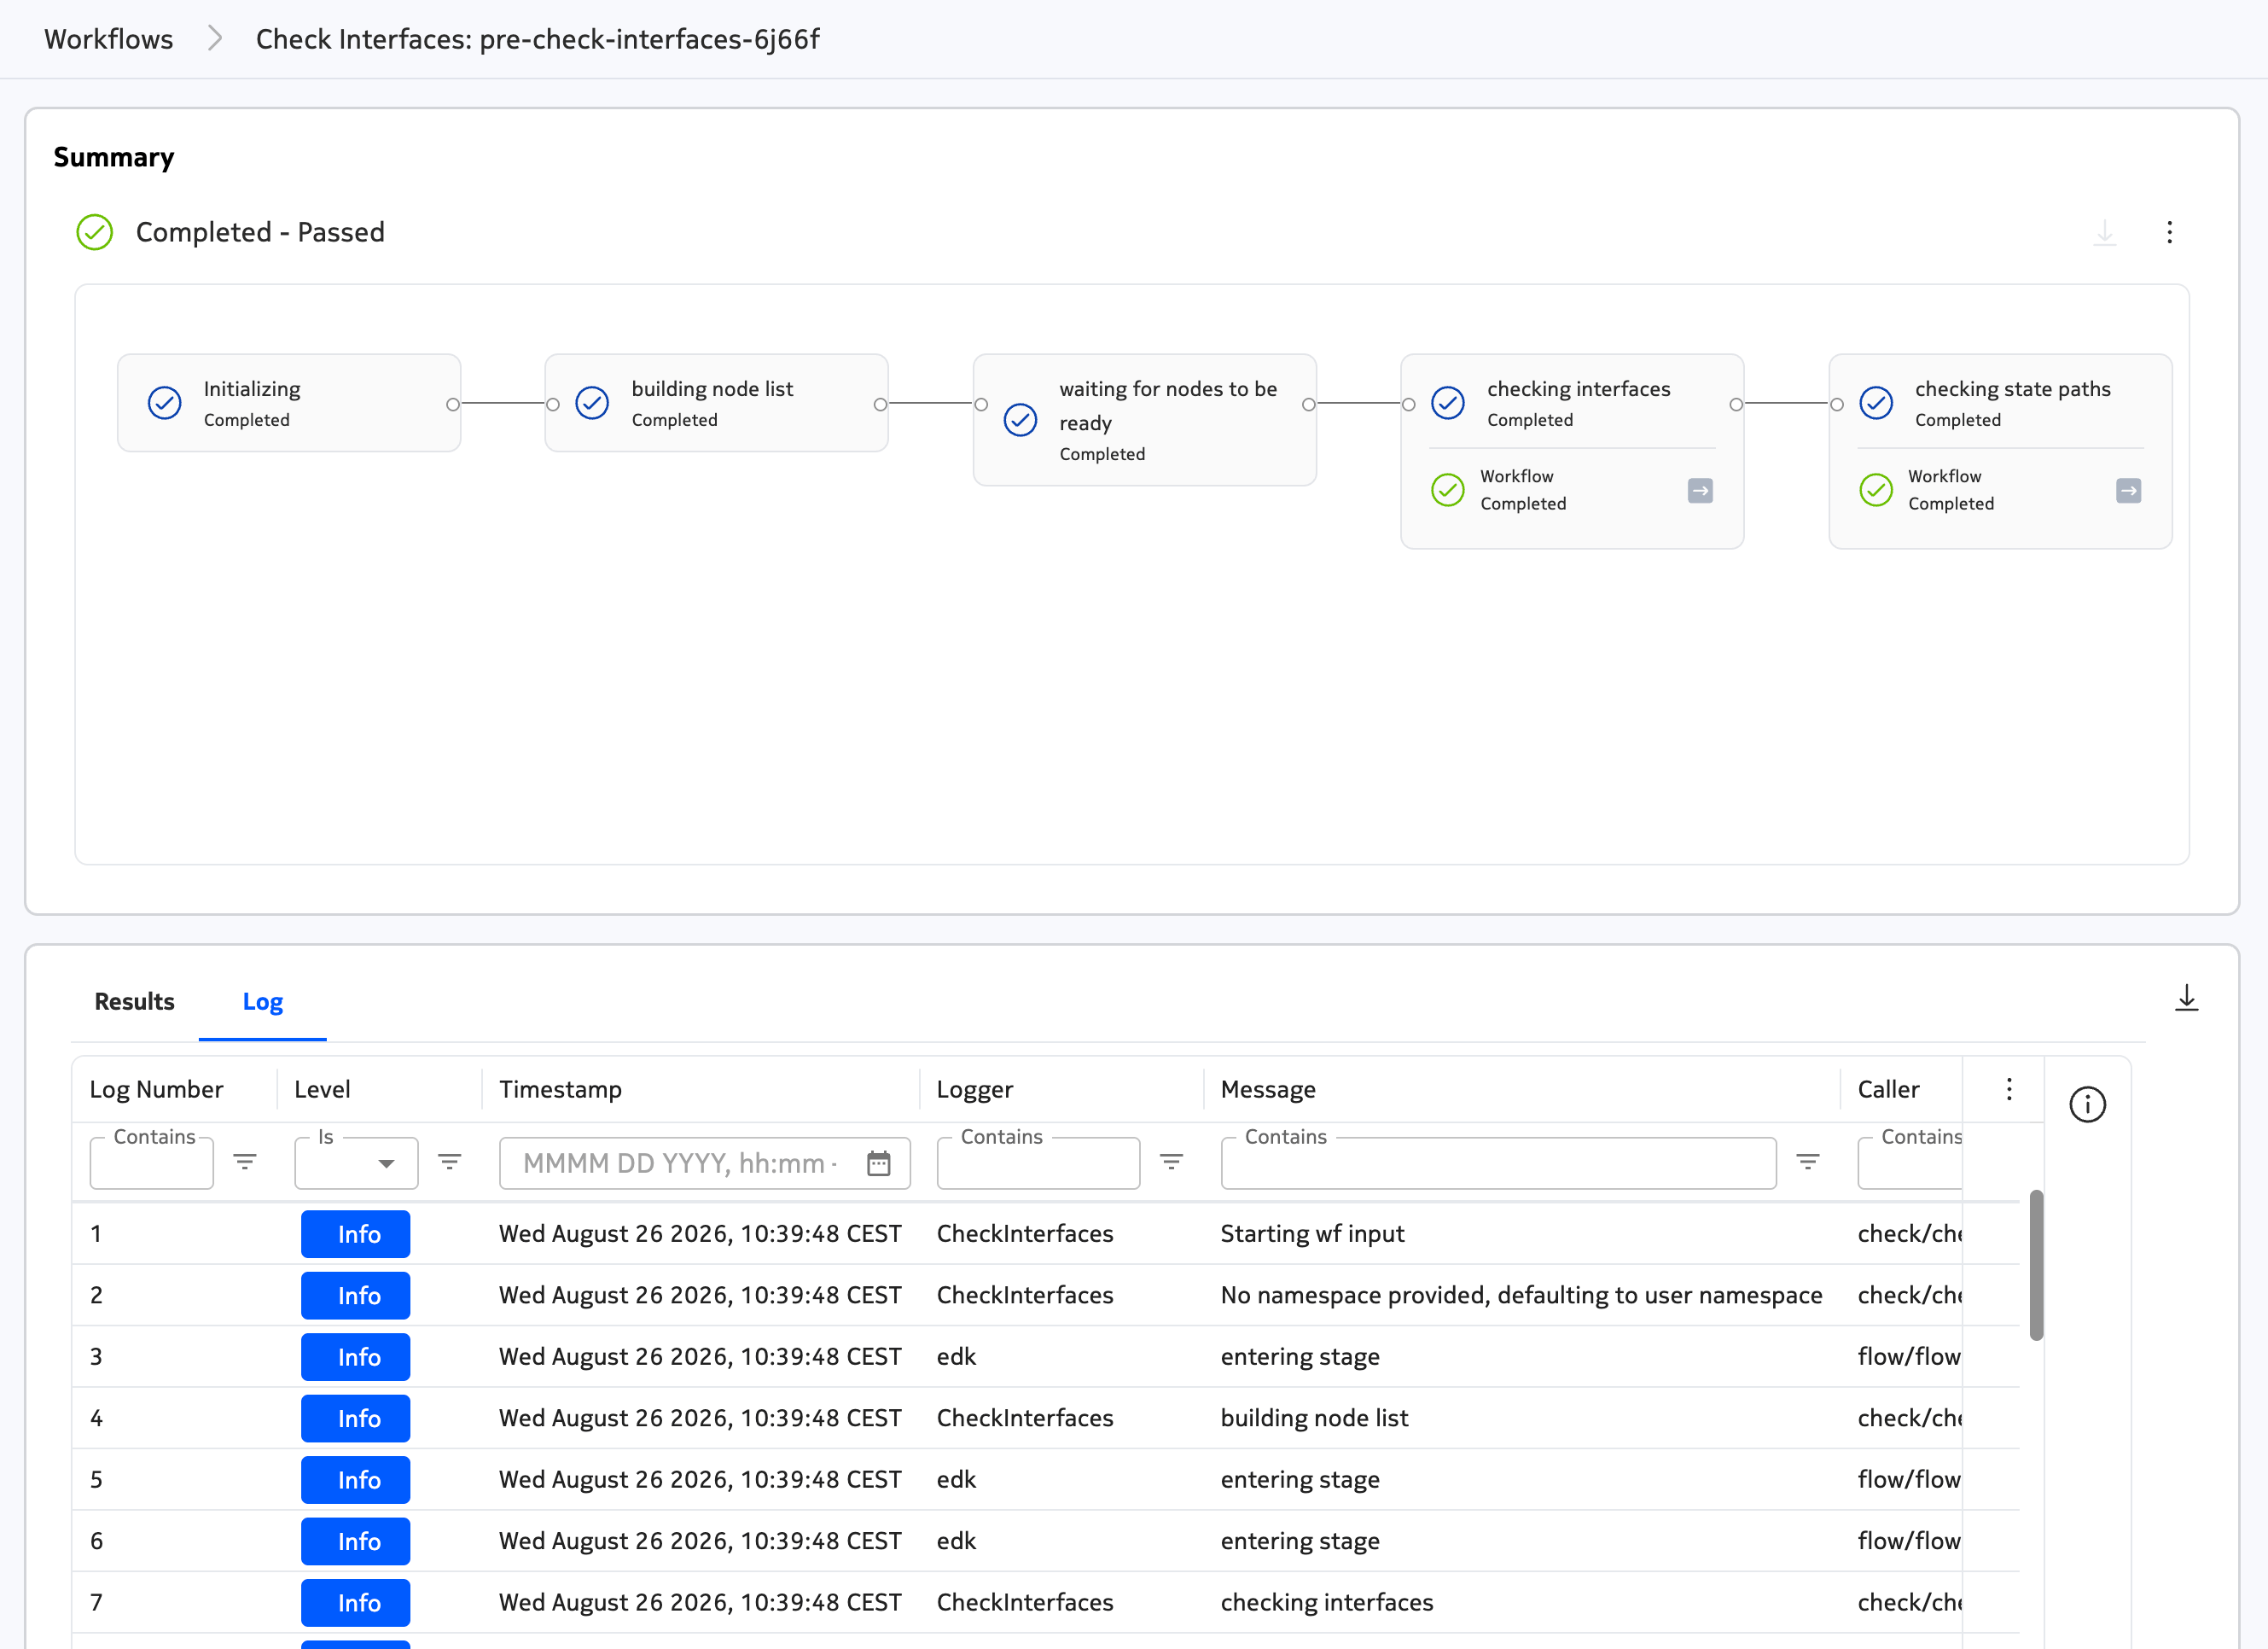Sort by the Timestamp column header
Viewport: 2268px width, 1649px height.
click(560, 1089)
